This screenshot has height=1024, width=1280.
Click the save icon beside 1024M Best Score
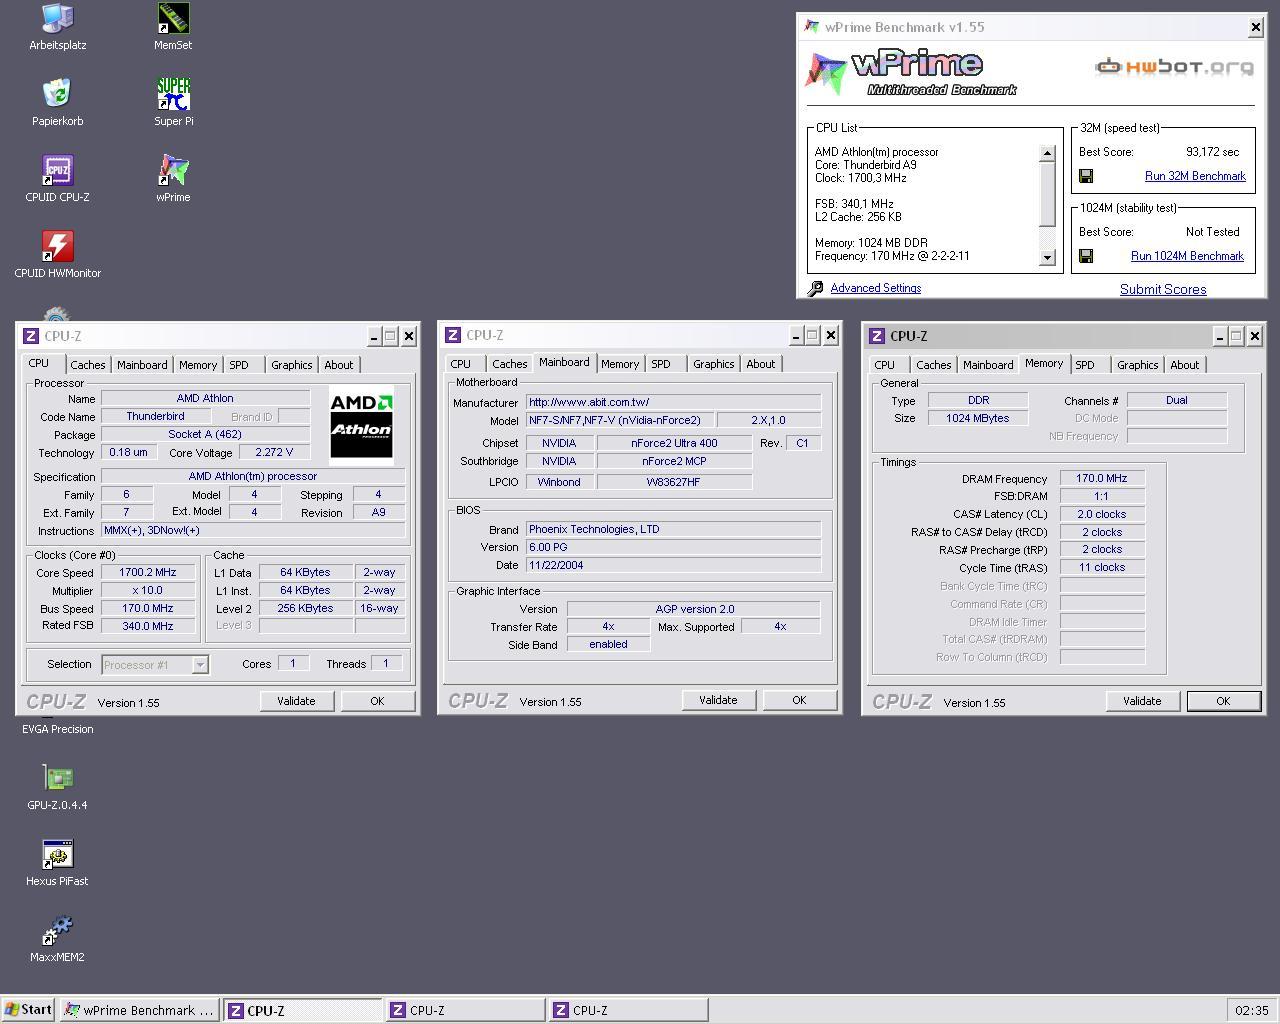pos(1086,256)
